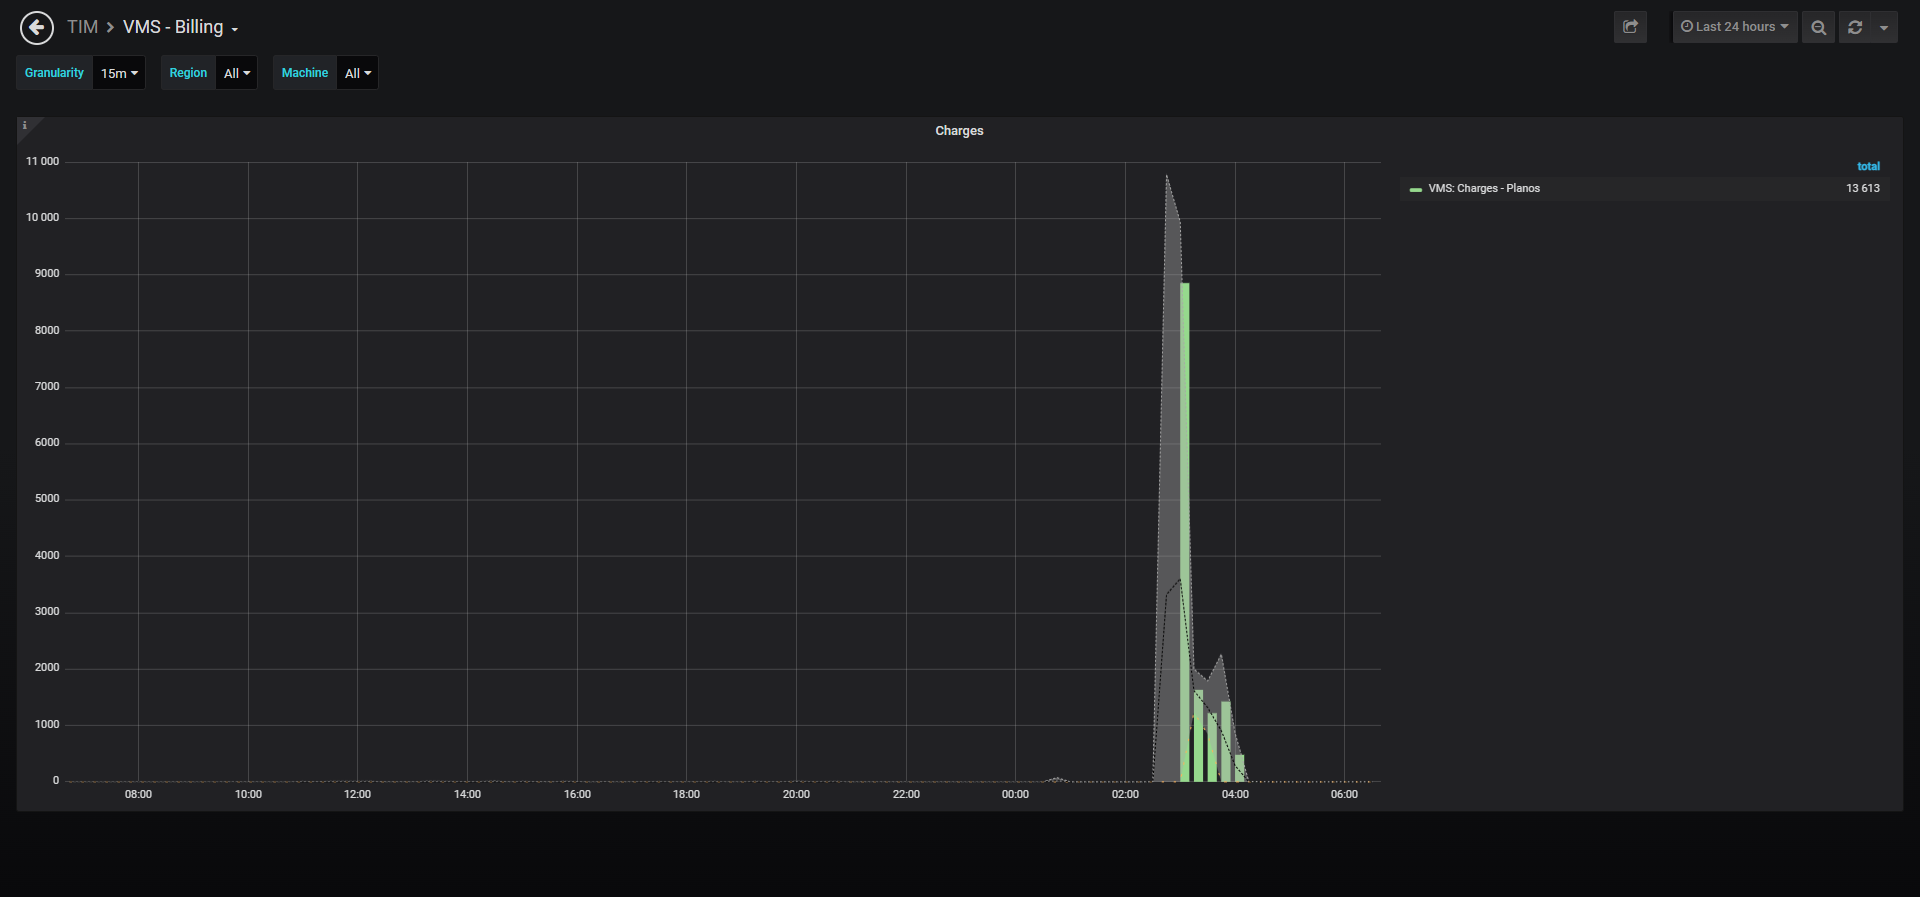1920x897 pixels.
Task: Click the zoom out magnifier icon
Action: click(x=1818, y=27)
